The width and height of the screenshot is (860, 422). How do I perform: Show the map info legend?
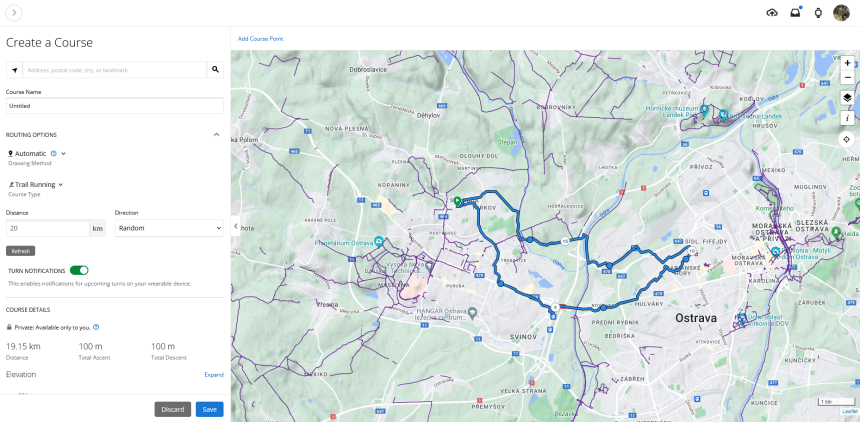pyautogui.click(x=847, y=117)
